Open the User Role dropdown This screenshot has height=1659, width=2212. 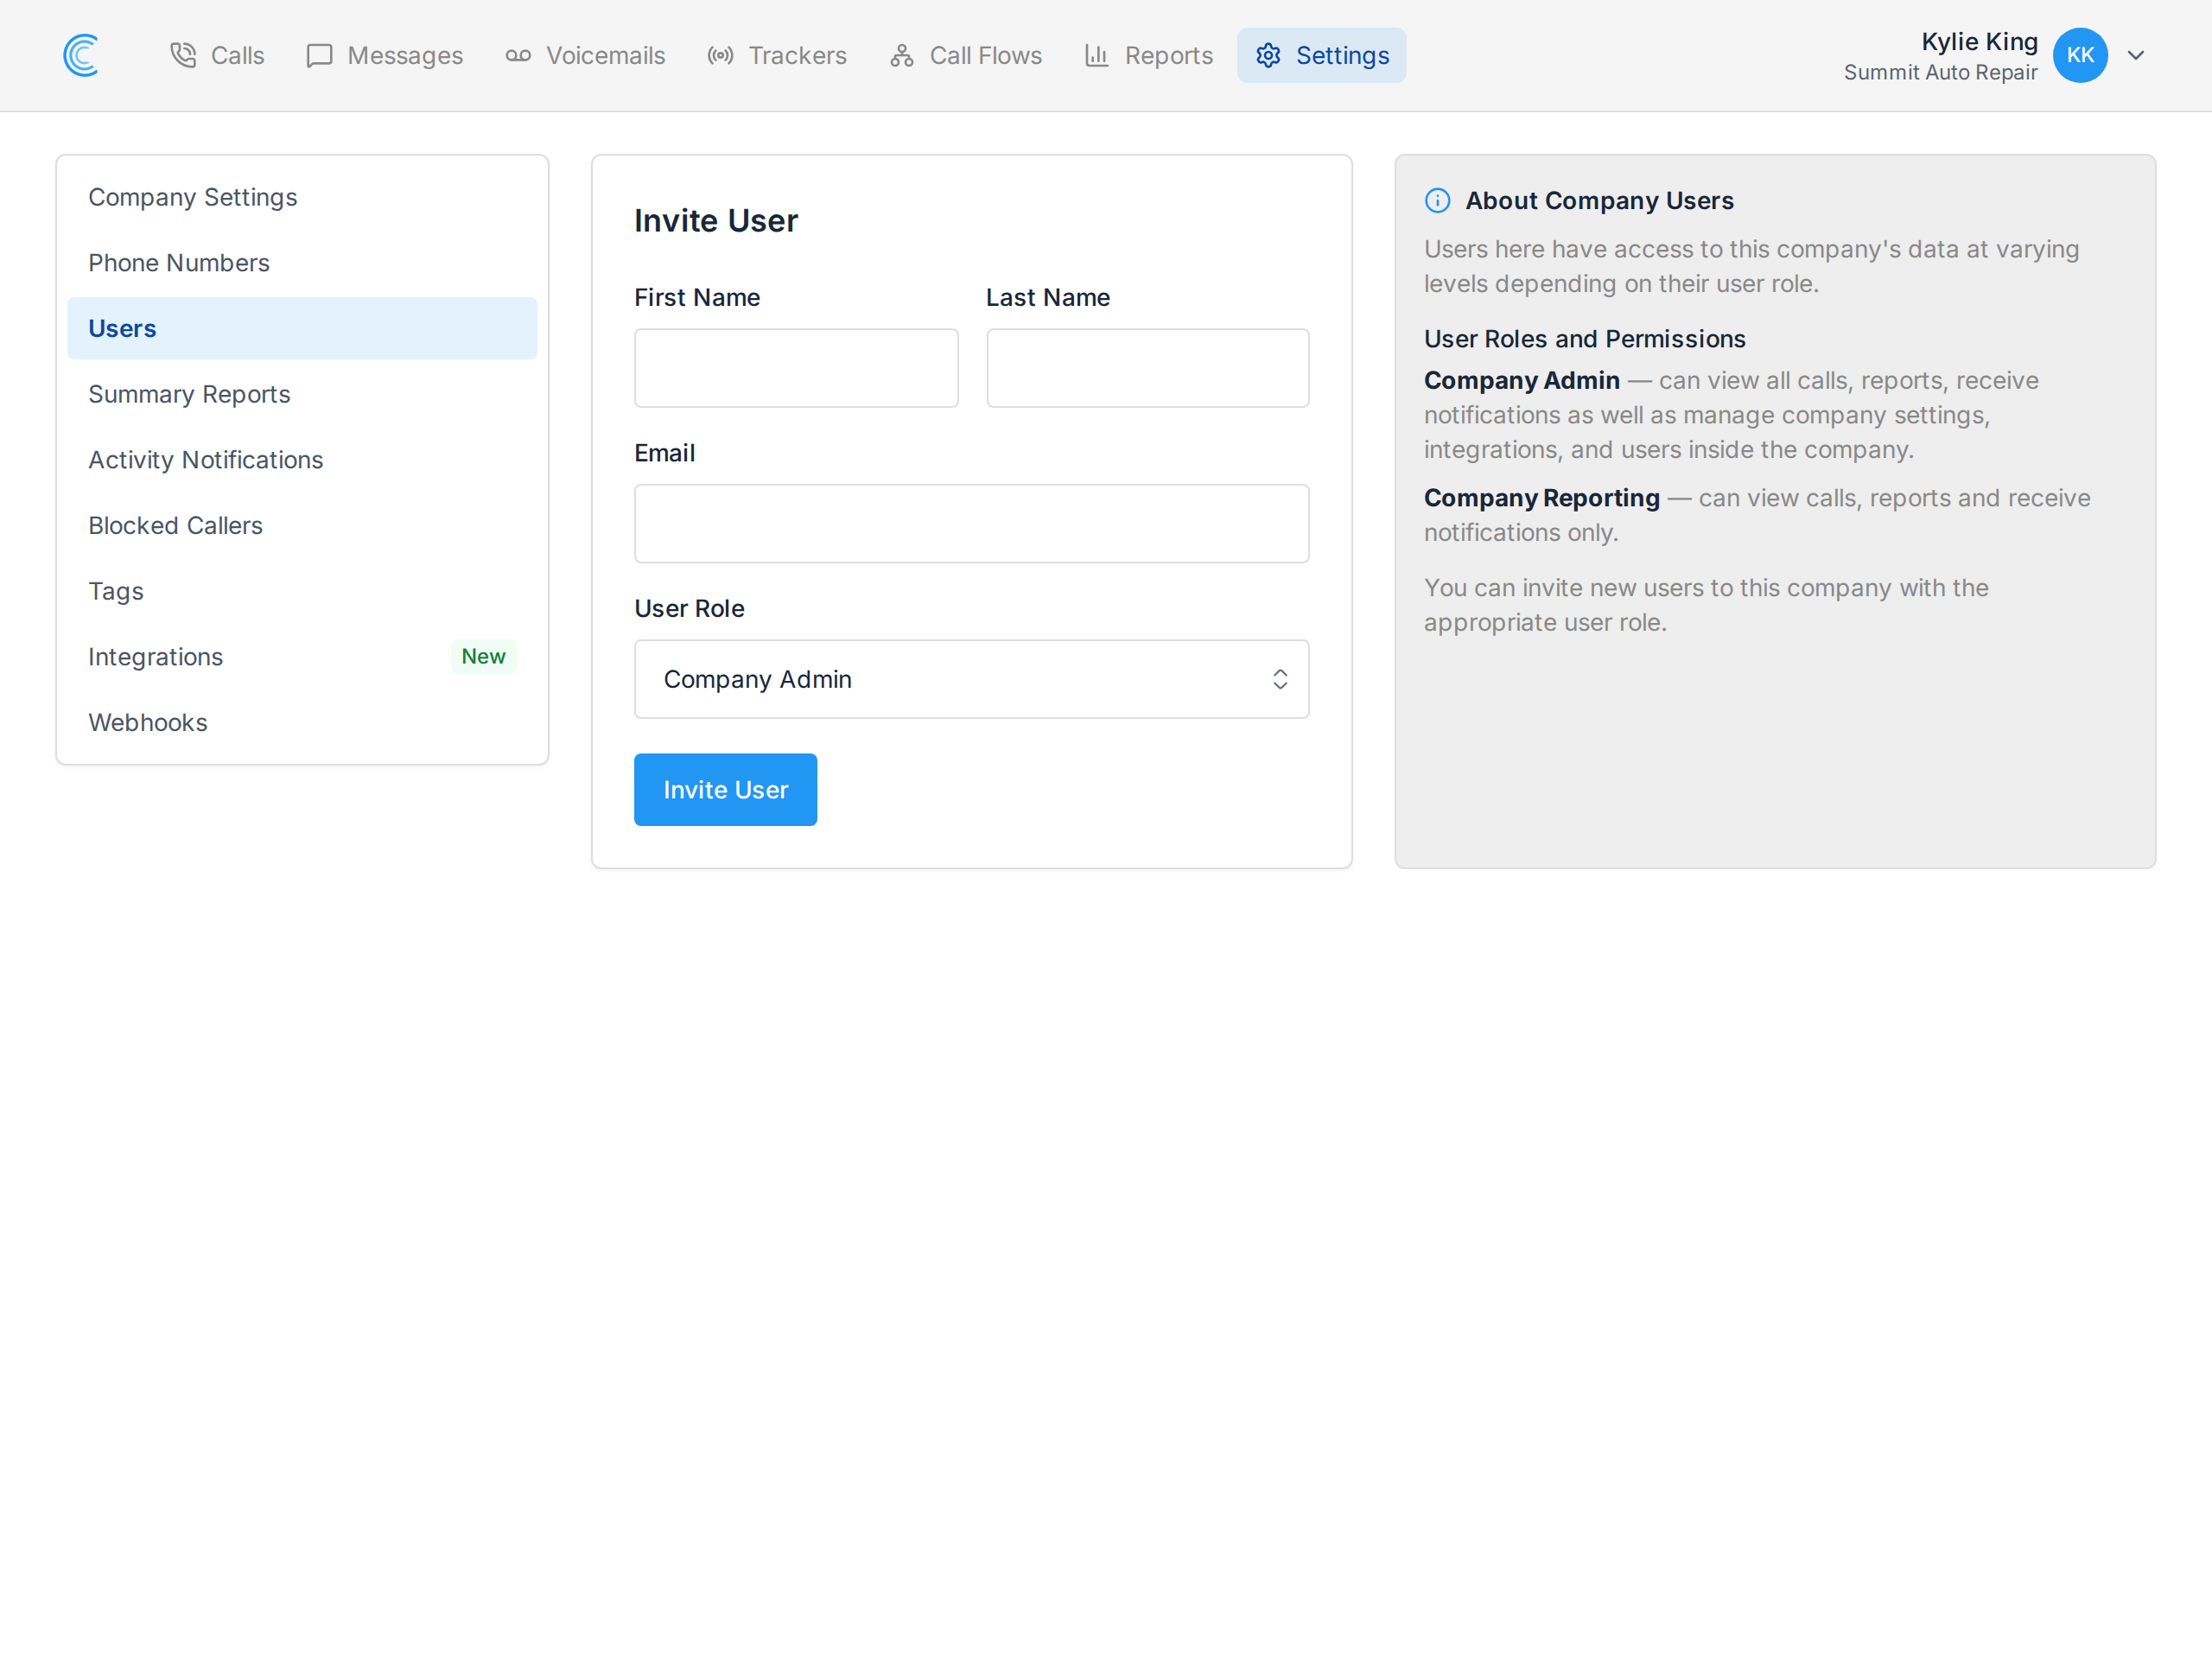click(971, 679)
